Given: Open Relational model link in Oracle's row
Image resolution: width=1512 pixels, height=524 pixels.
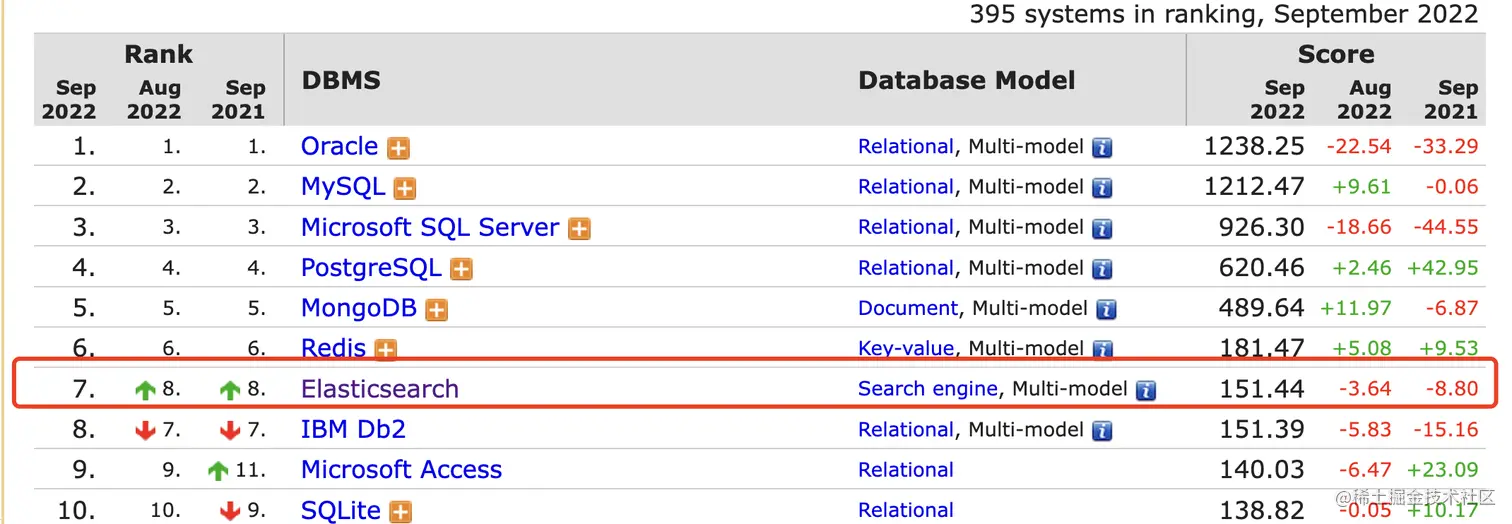Looking at the screenshot, I should click(906, 147).
